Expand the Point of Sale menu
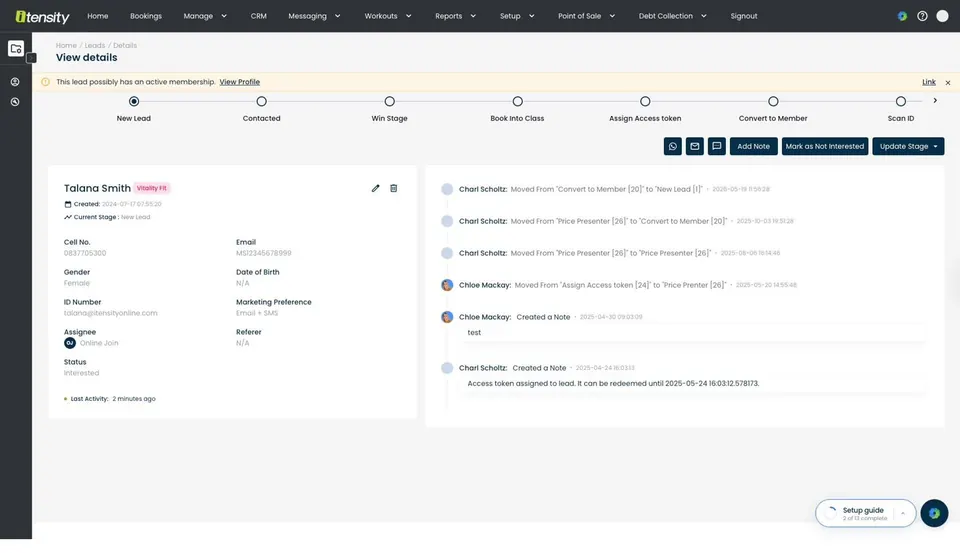960x553 pixels. point(587,16)
